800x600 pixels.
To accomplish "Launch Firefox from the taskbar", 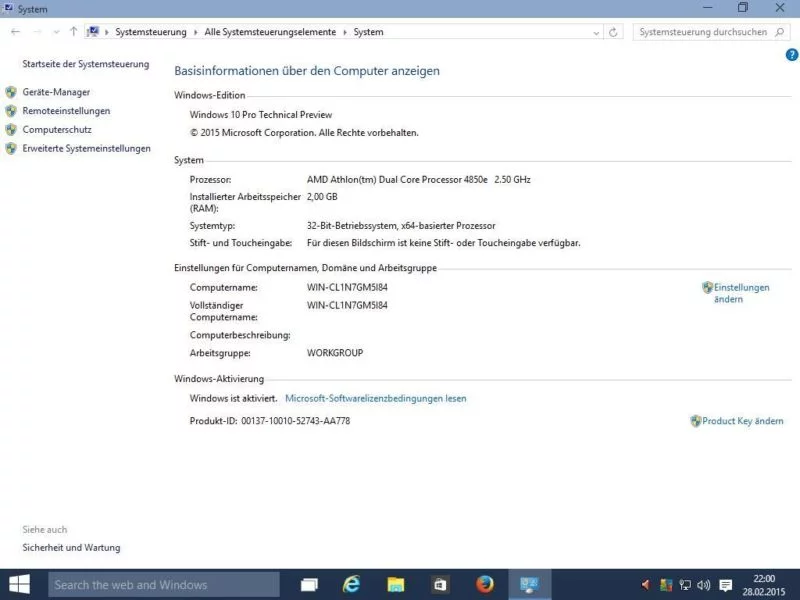I will [x=485, y=585].
